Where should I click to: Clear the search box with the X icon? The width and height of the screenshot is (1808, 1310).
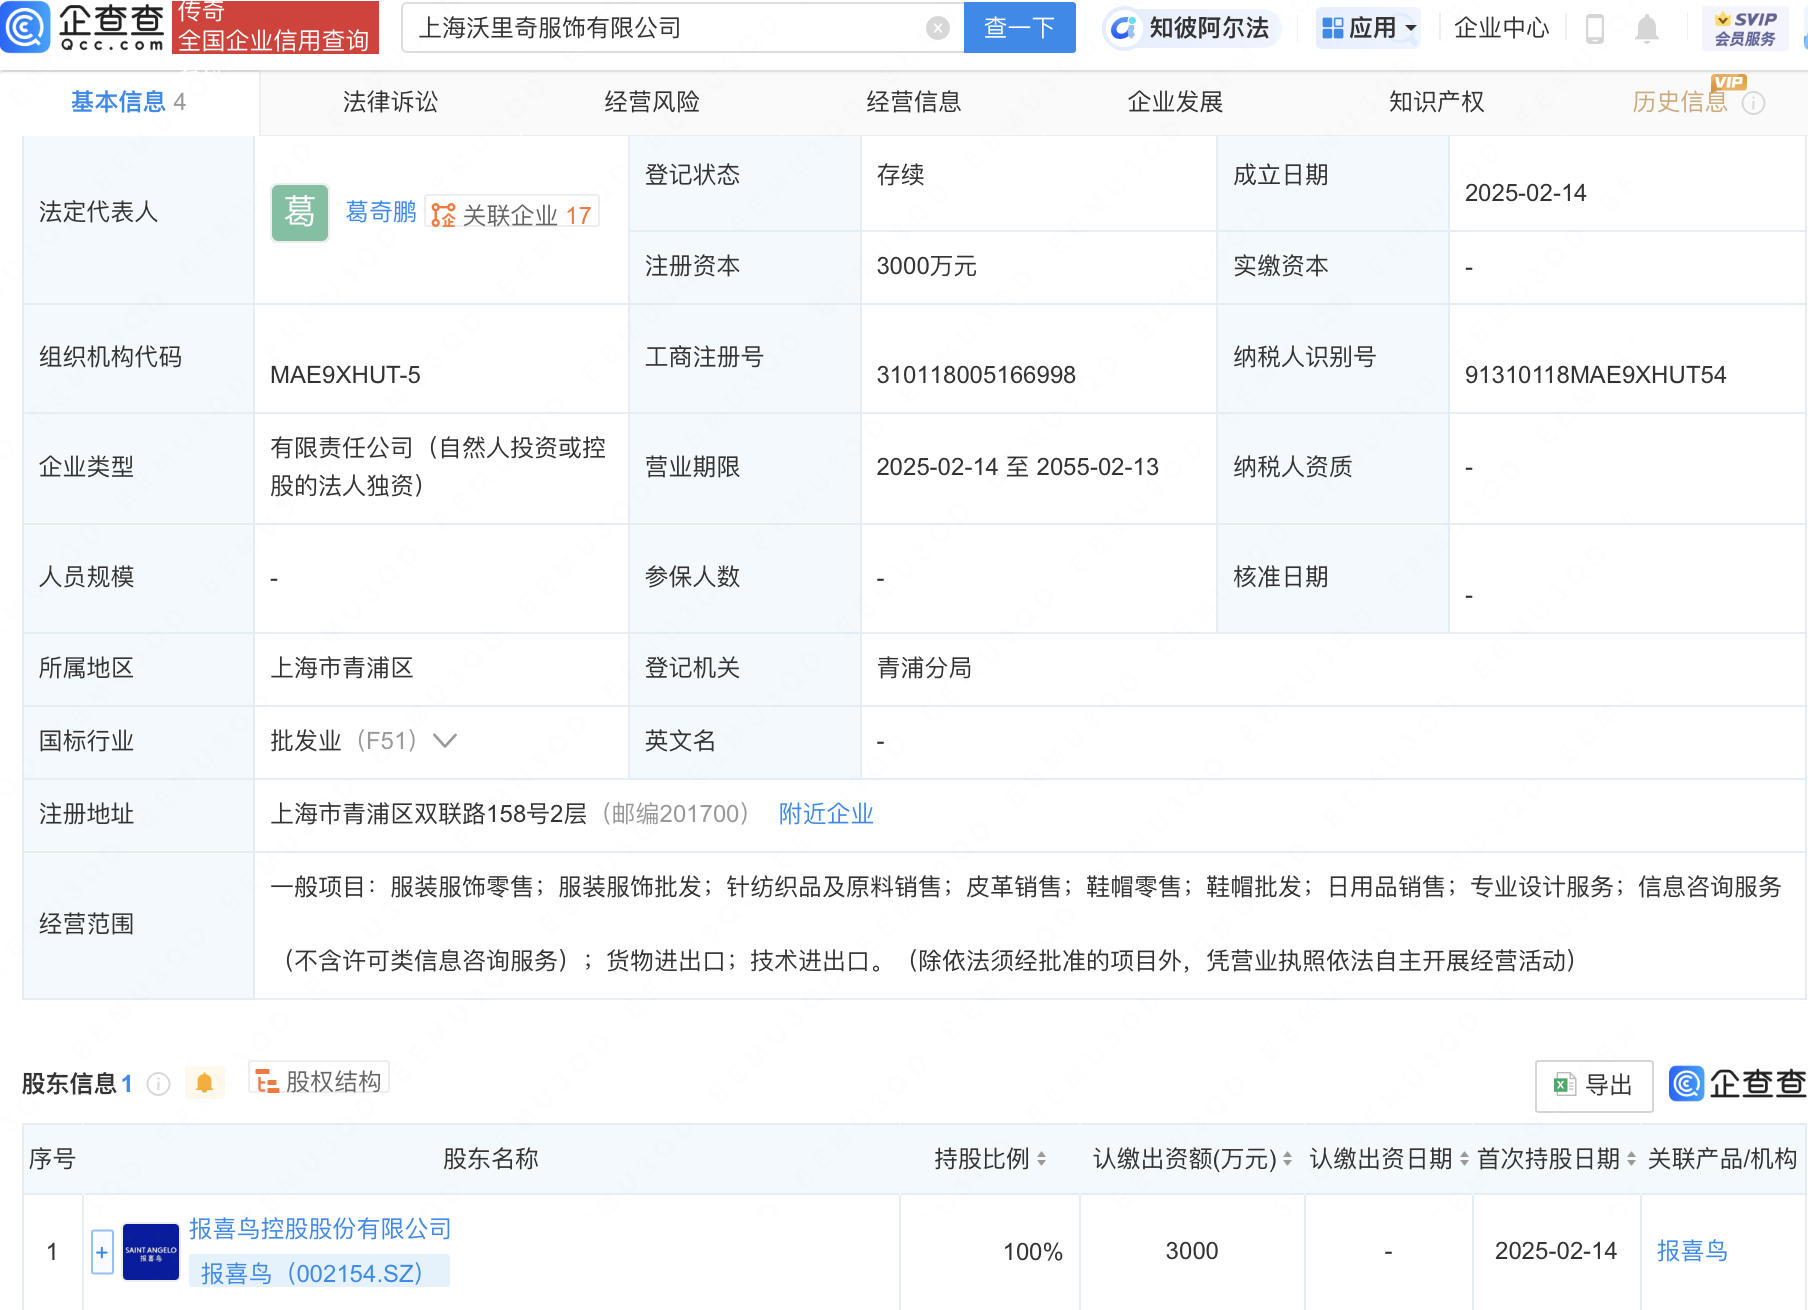[936, 27]
